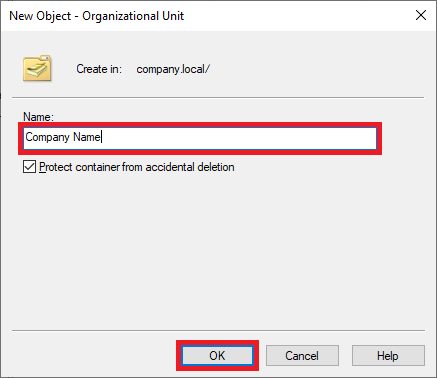The image size is (437, 378).
Task: Click the word 'Name' inside the text box
Action: 87,137
